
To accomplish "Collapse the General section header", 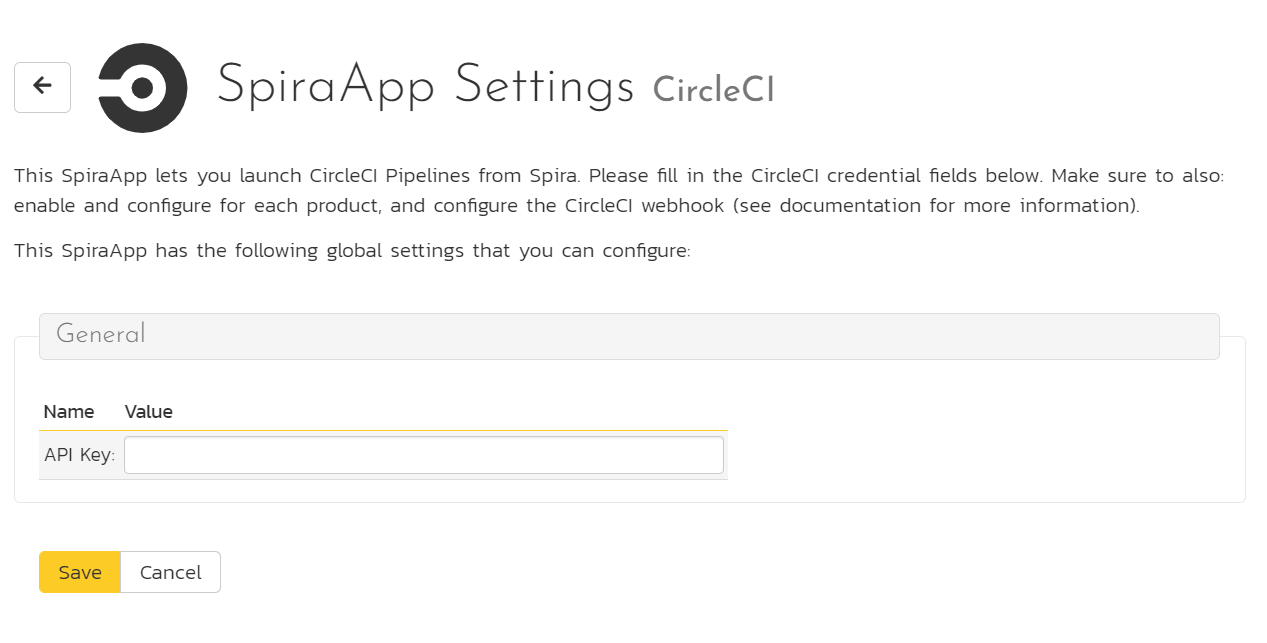I will pyautogui.click(x=629, y=336).
